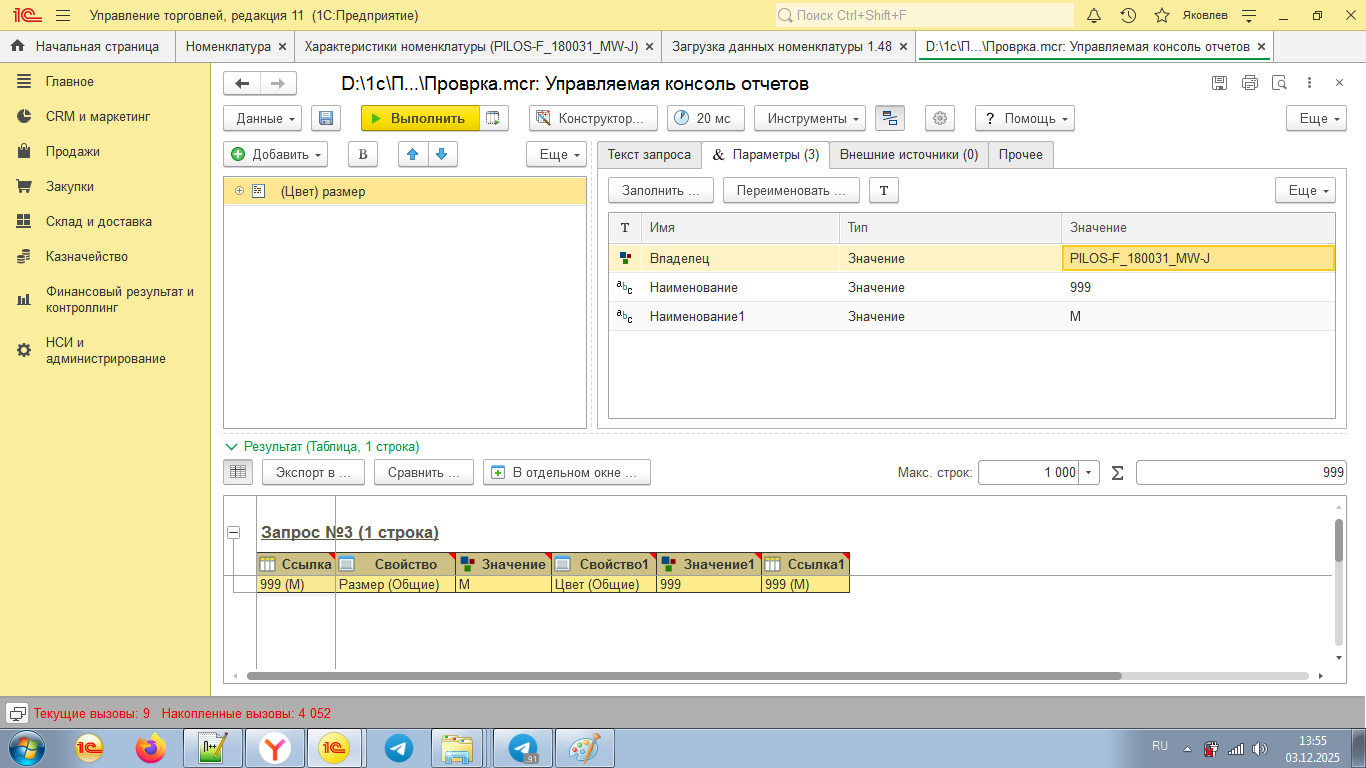
Task: Click В отдельном окне ... button
Action: pos(567,472)
